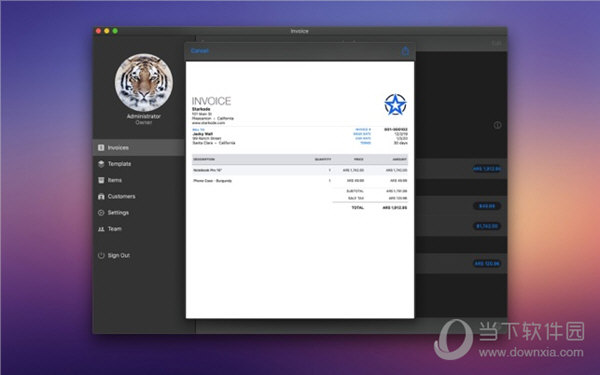Screen dimensions: 600x375
Task: Click the 49.88 amount badge
Action: point(487,206)
